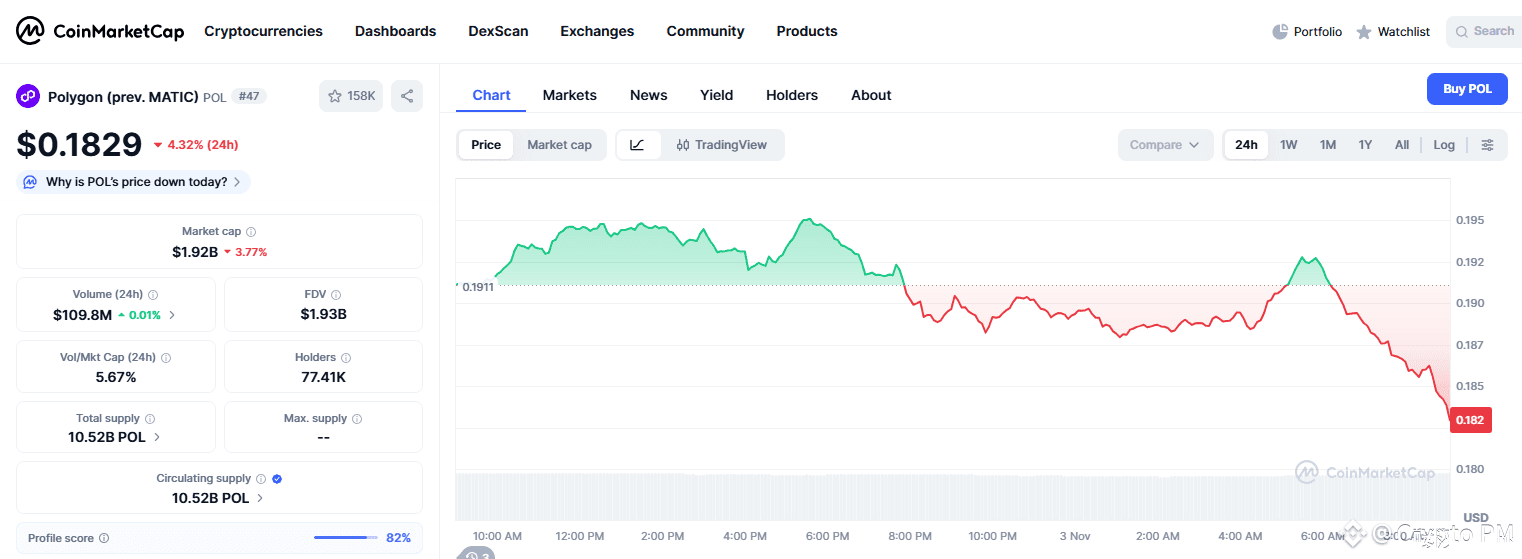Click the share icon beside Polygon

pos(407,96)
